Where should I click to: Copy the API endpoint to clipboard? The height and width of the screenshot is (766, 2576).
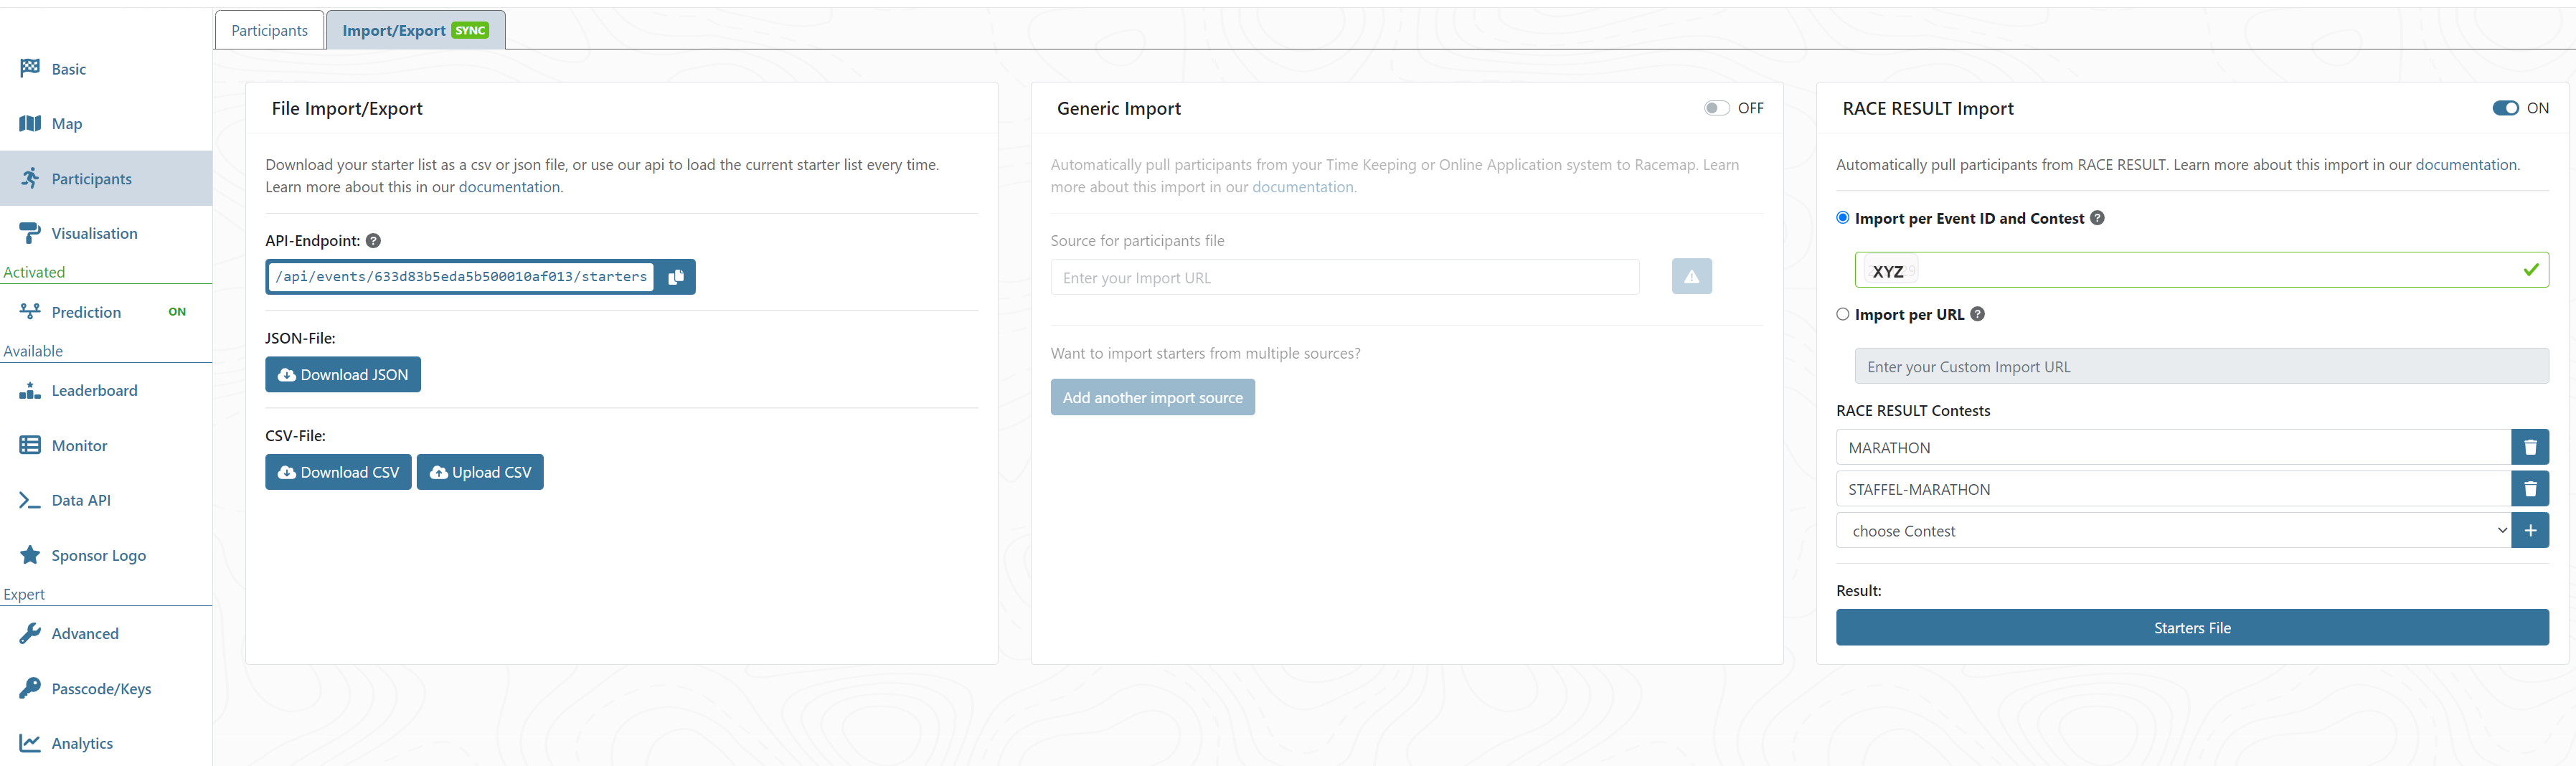[676, 277]
